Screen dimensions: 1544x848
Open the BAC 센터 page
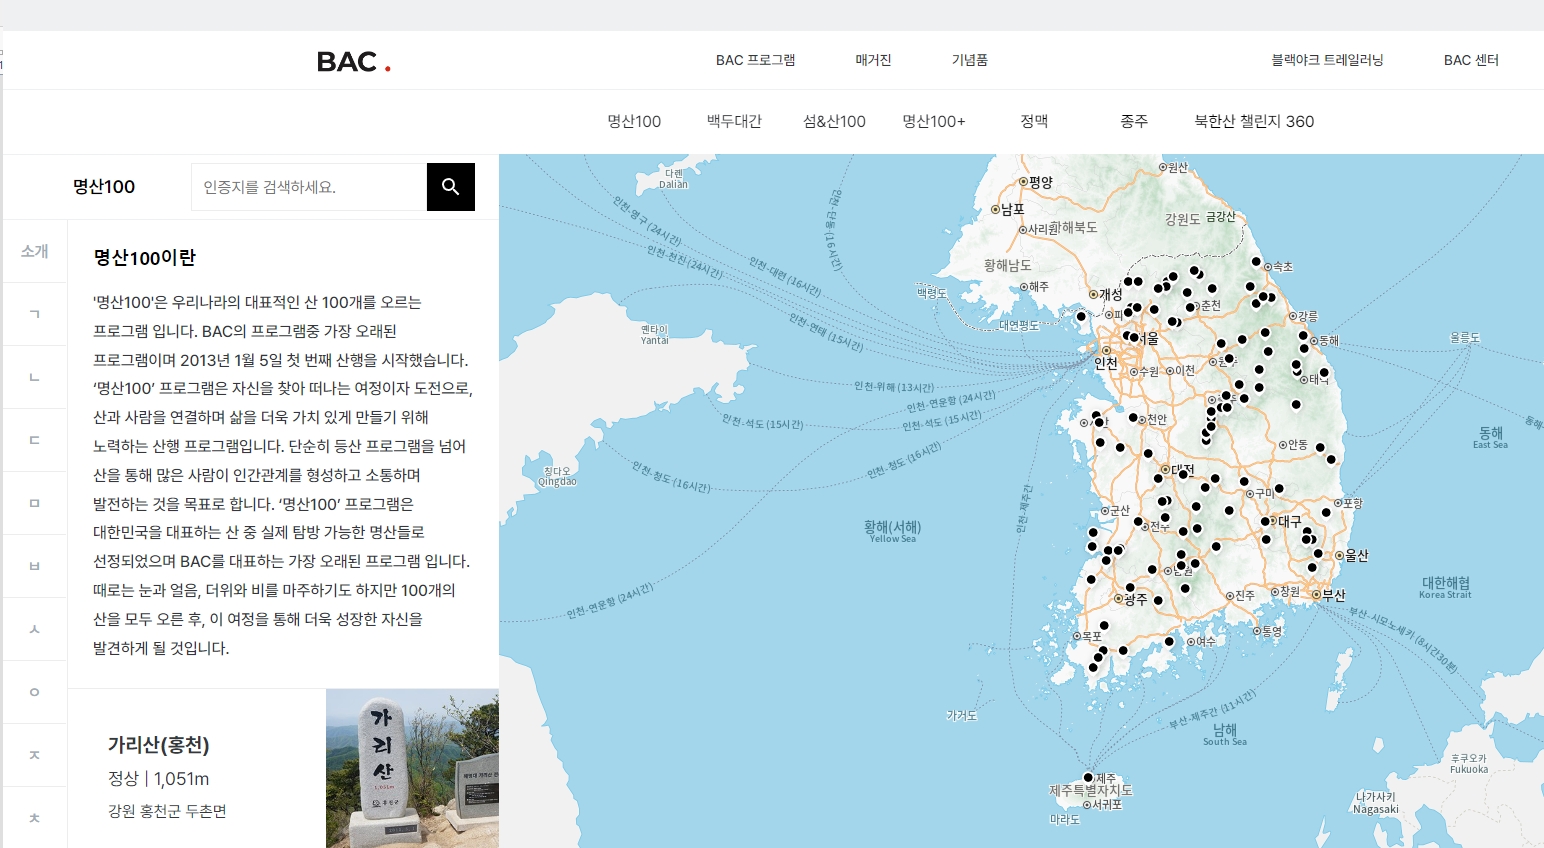[x=1470, y=60]
